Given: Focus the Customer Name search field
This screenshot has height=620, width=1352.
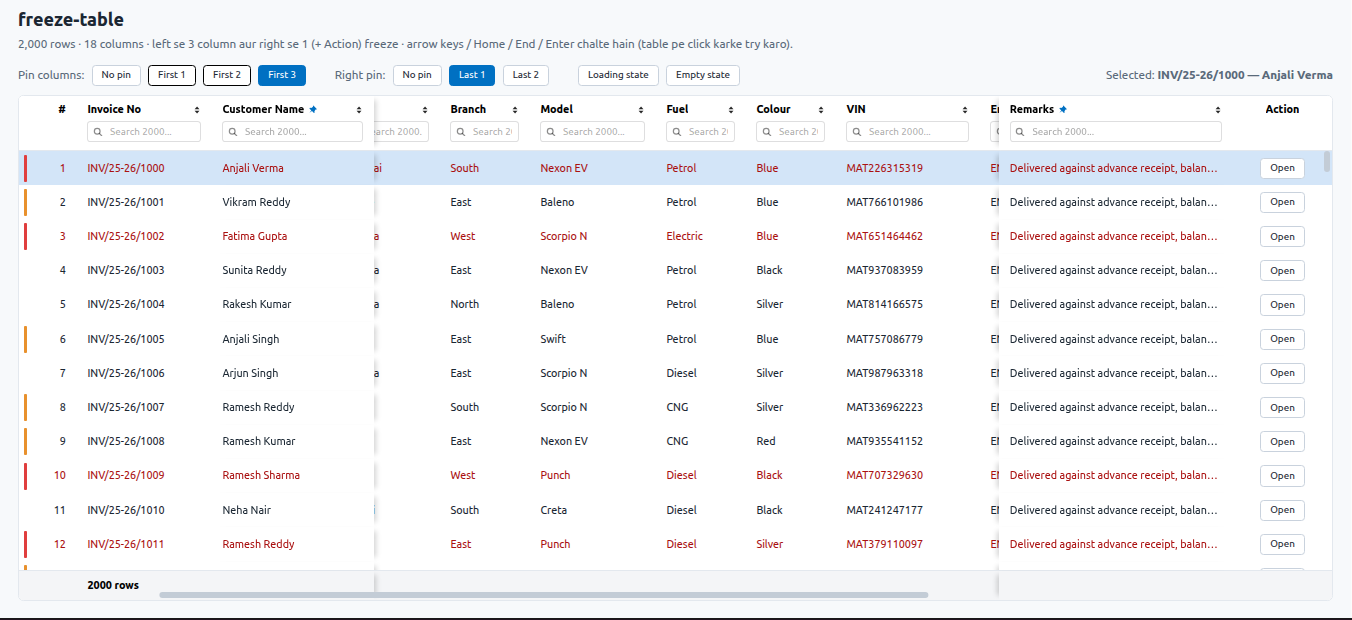Looking at the screenshot, I should tap(292, 131).
